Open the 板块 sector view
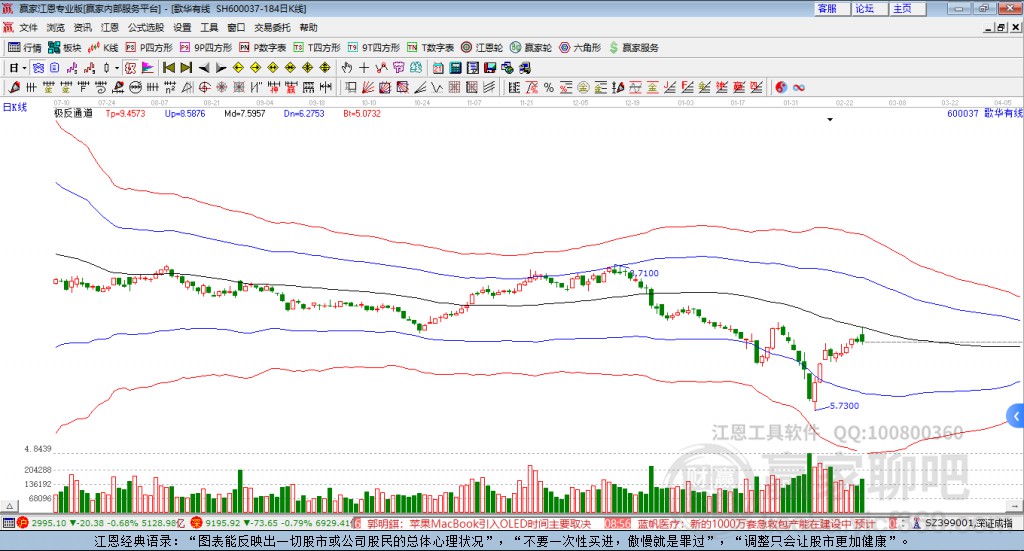This screenshot has width=1024, height=551. [x=64, y=48]
